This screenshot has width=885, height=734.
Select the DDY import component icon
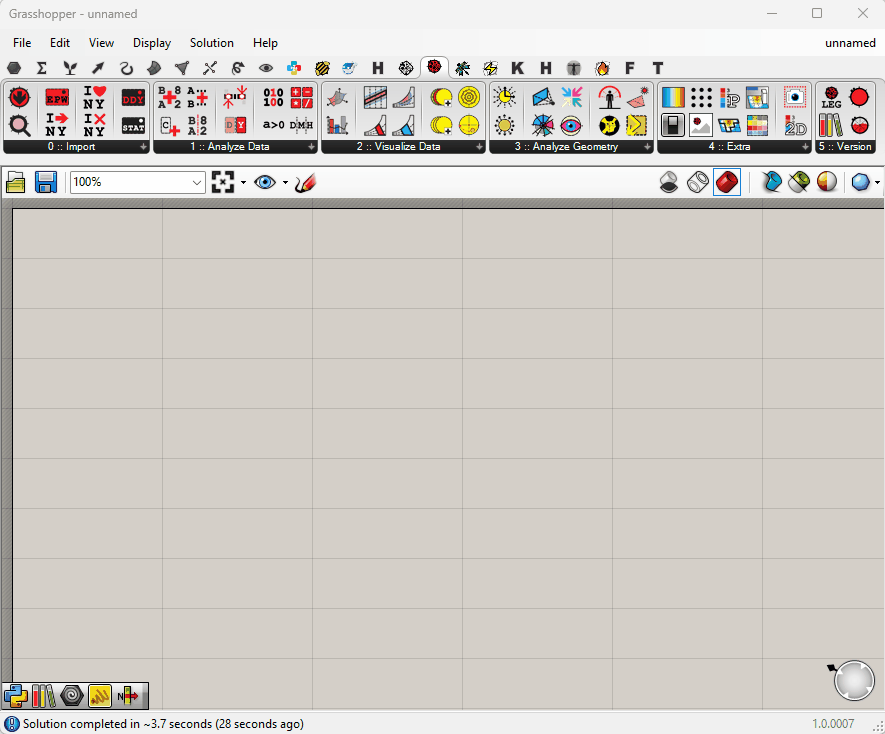(x=133, y=98)
